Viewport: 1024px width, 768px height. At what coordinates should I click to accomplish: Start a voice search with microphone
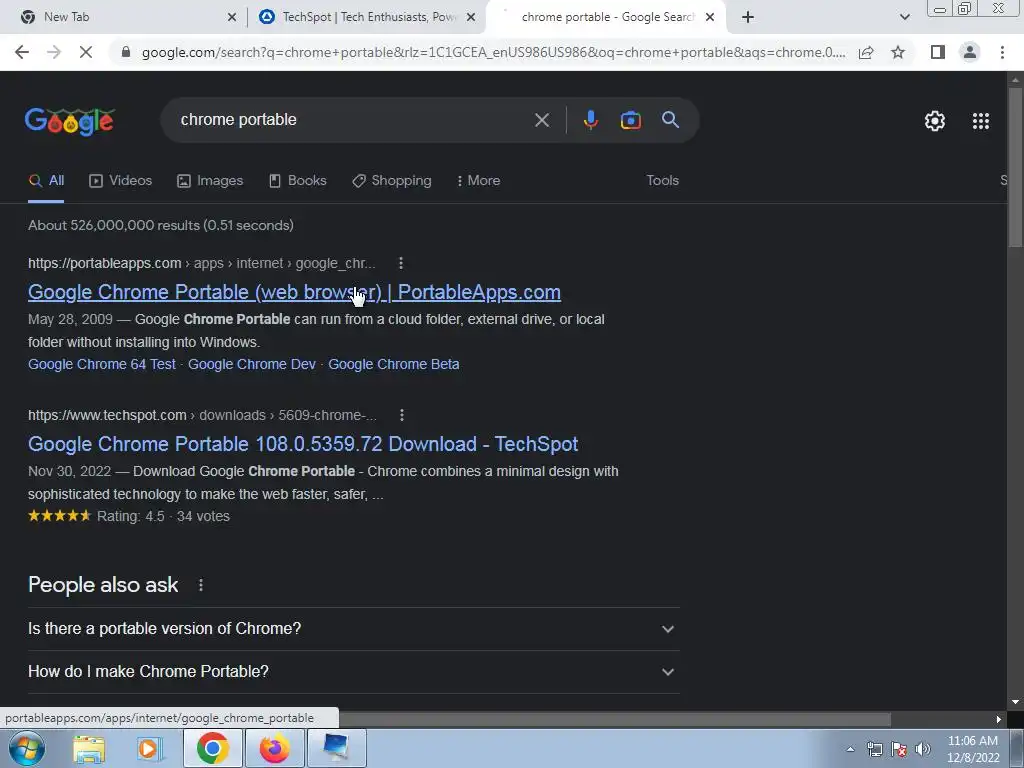(590, 120)
